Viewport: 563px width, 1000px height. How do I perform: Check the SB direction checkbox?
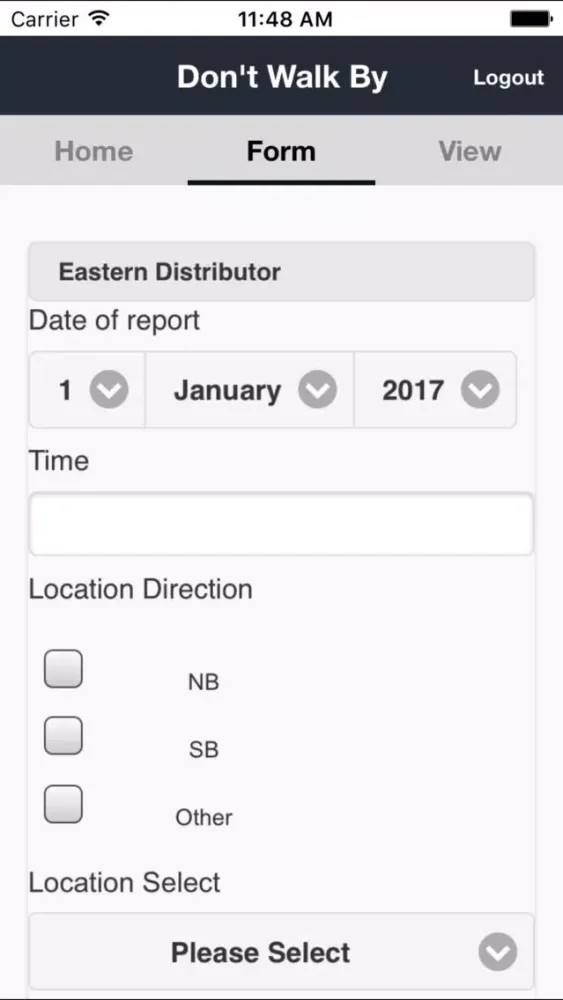(x=63, y=736)
